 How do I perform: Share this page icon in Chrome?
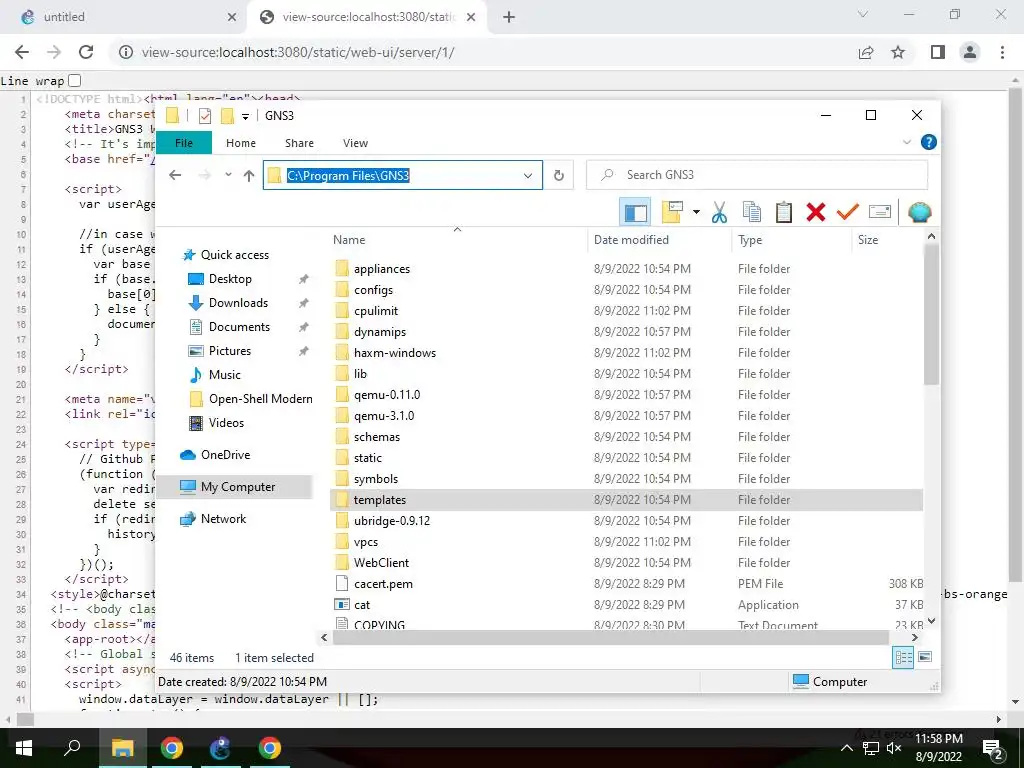pos(866,52)
